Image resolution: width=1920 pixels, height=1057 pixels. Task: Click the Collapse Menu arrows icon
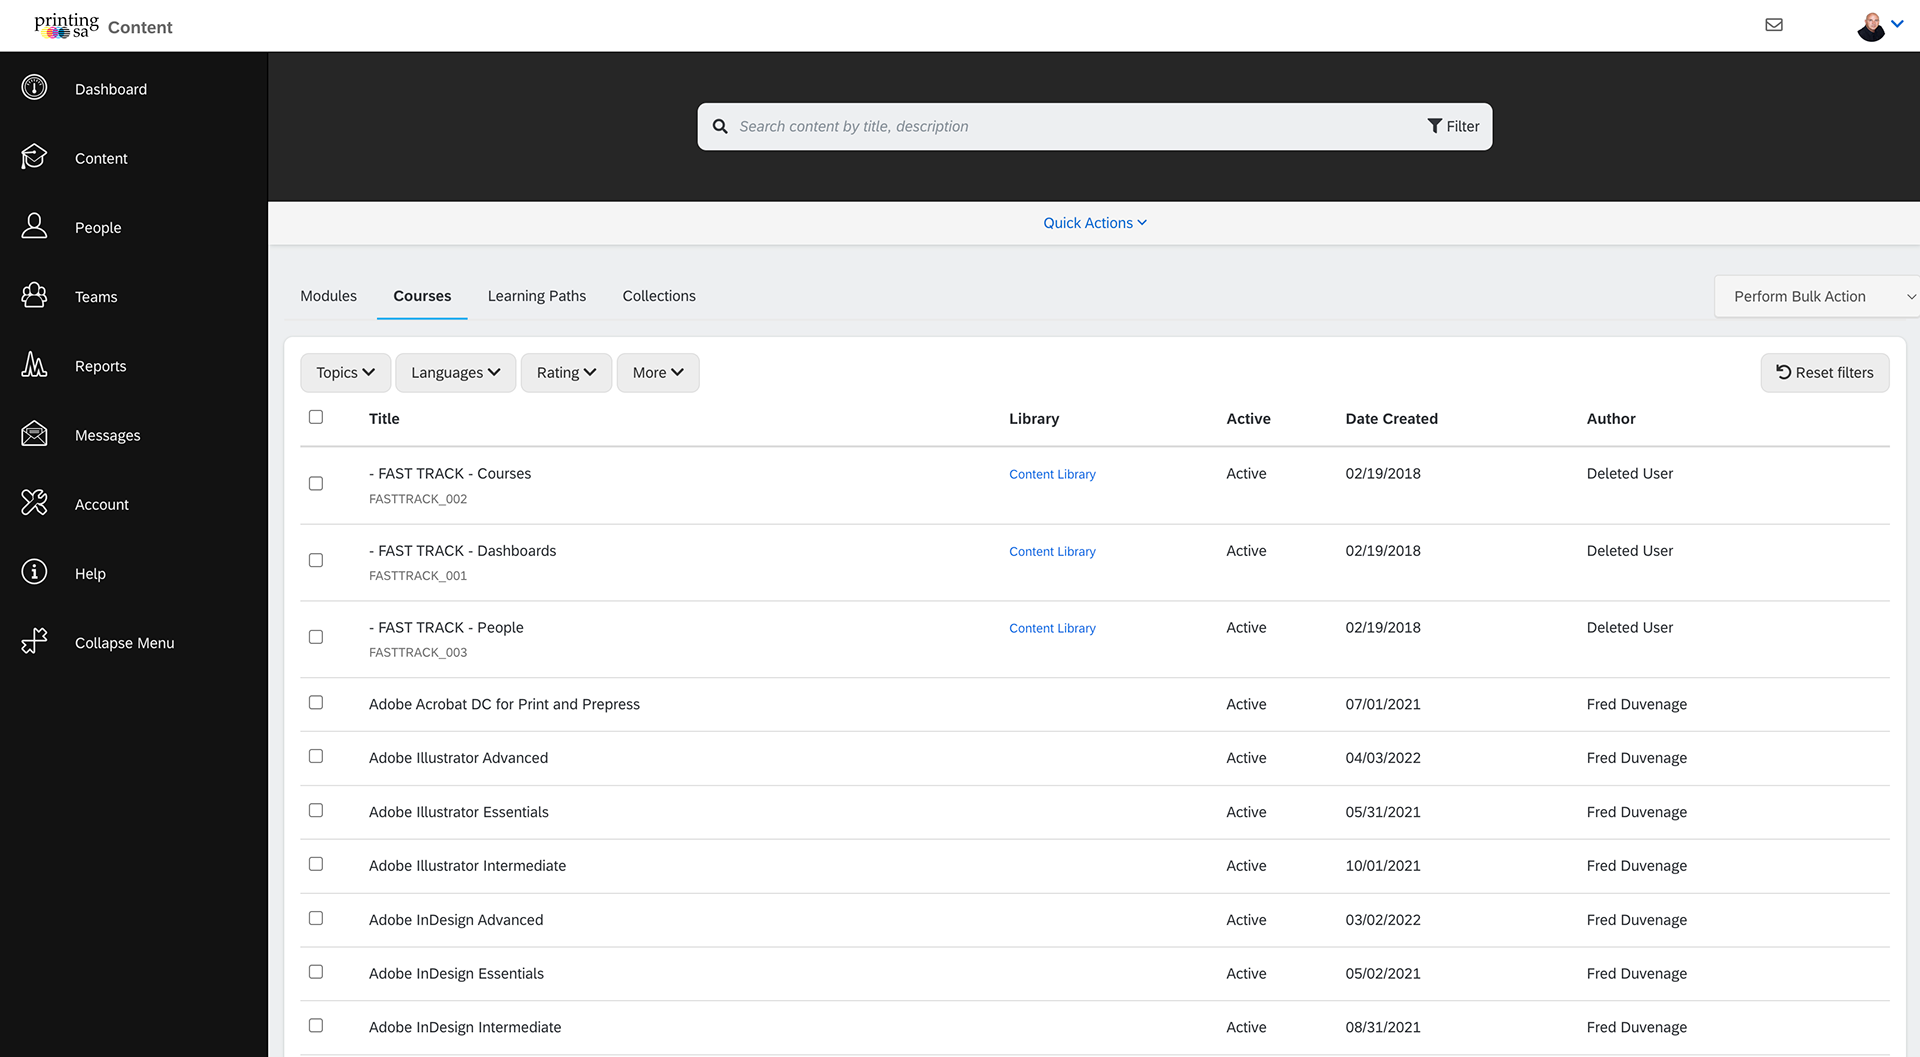coord(34,641)
